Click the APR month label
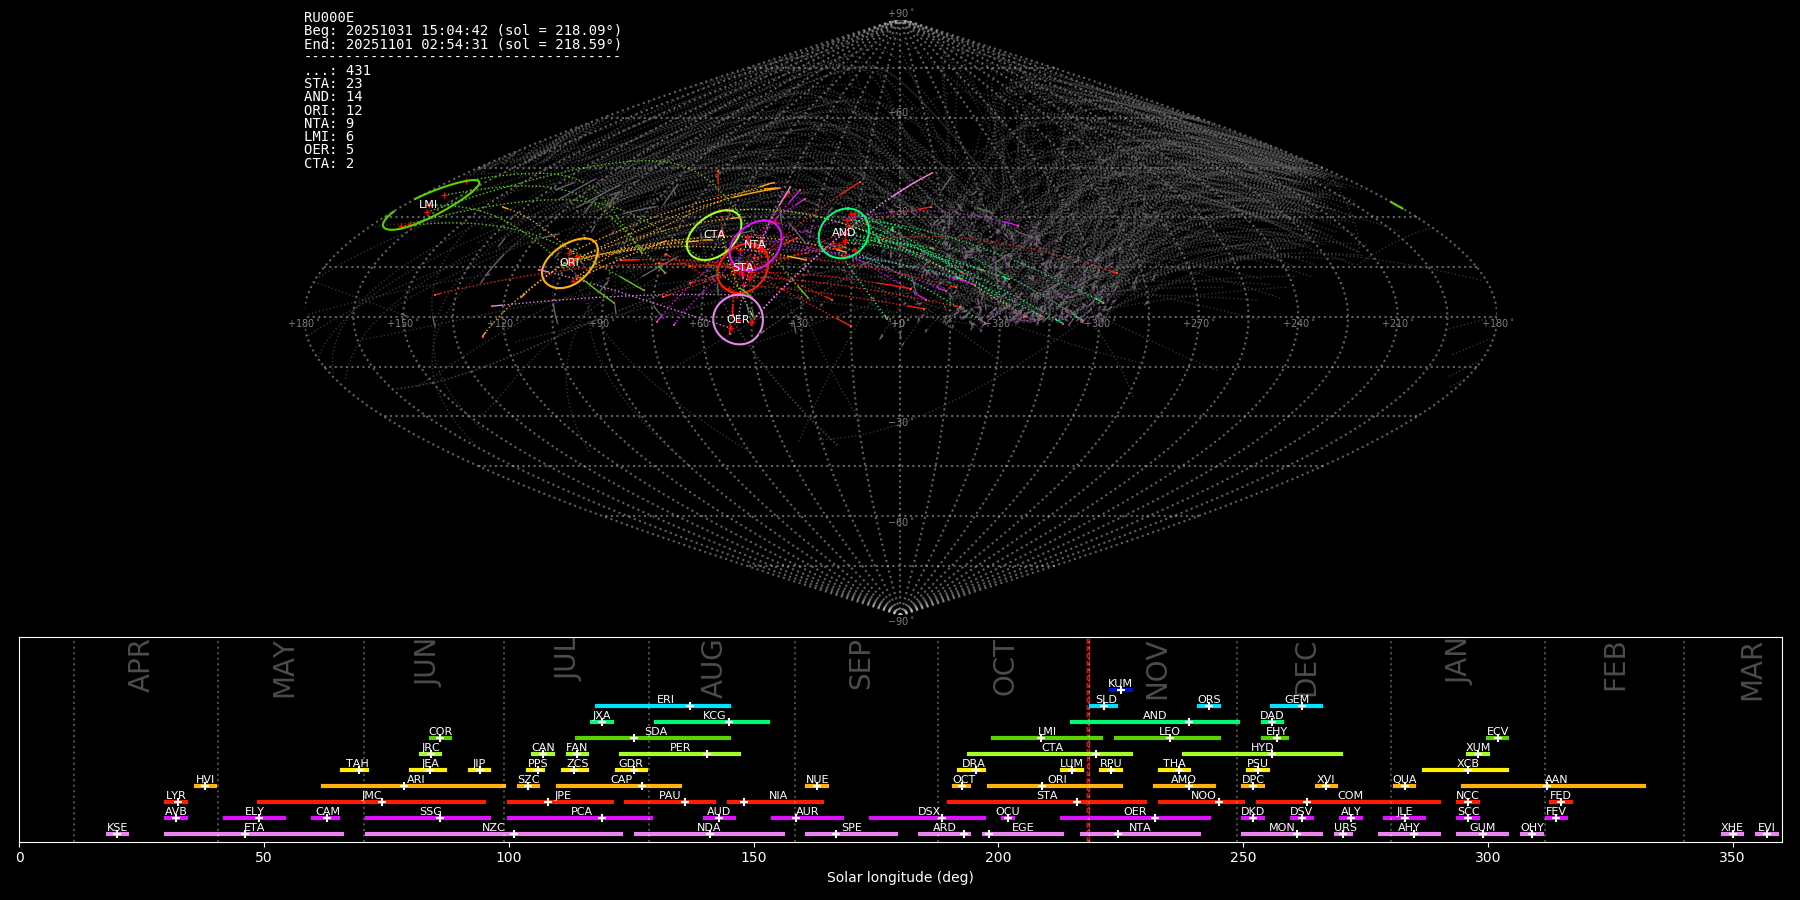Image resolution: width=1800 pixels, height=900 pixels. [x=140, y=665]
